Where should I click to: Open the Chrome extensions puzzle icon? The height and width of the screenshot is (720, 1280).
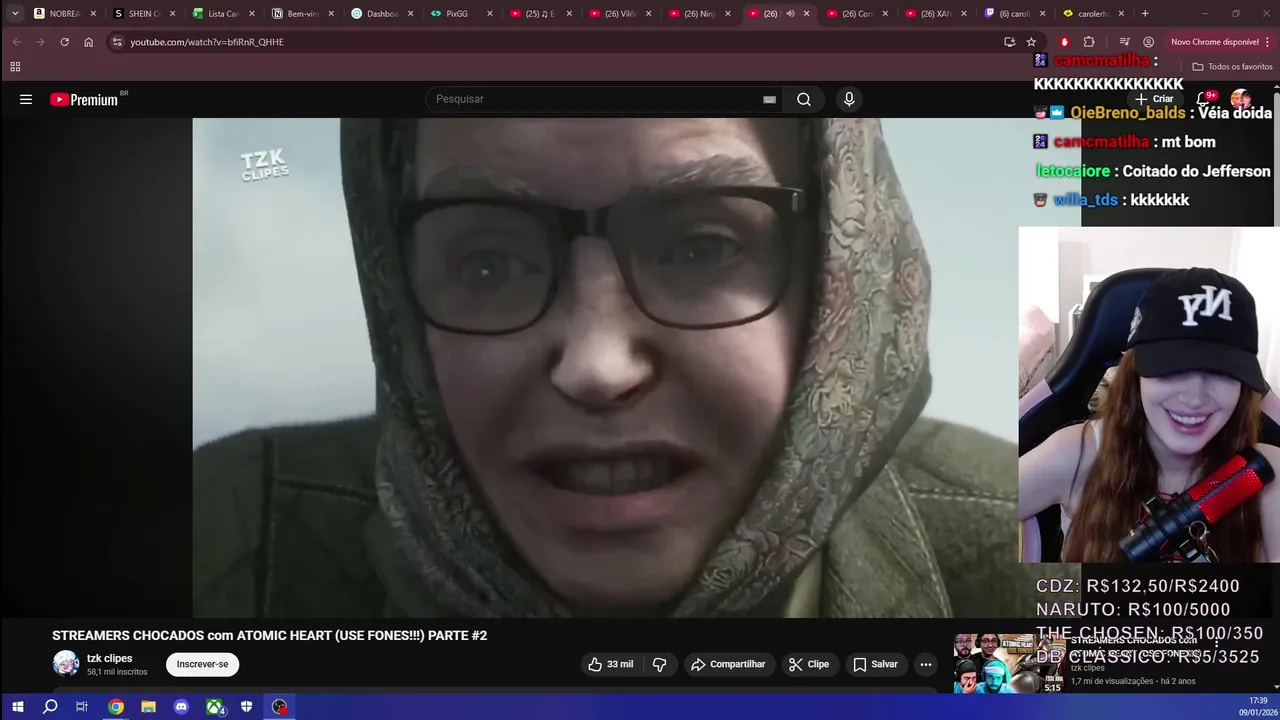(x=1089, y=42)
